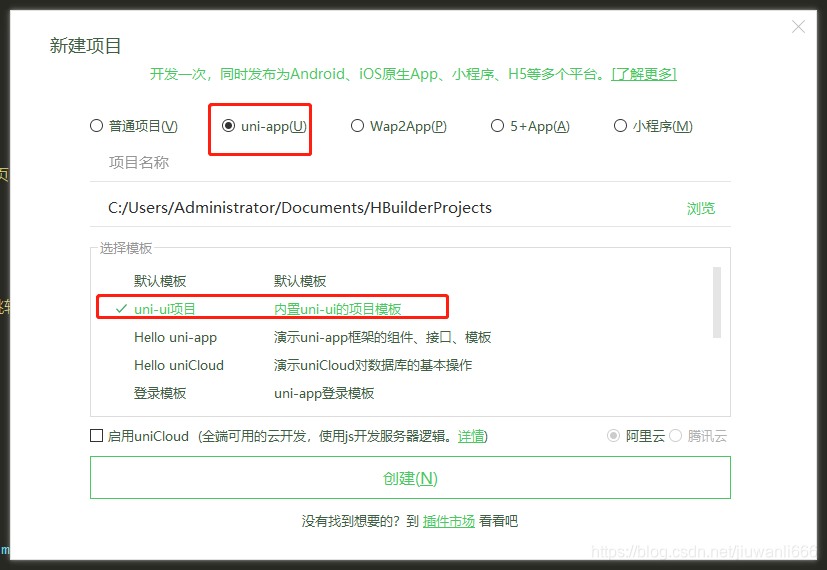
Task: Close the 新建项目 dialog with the X
Action: (798, 27)
